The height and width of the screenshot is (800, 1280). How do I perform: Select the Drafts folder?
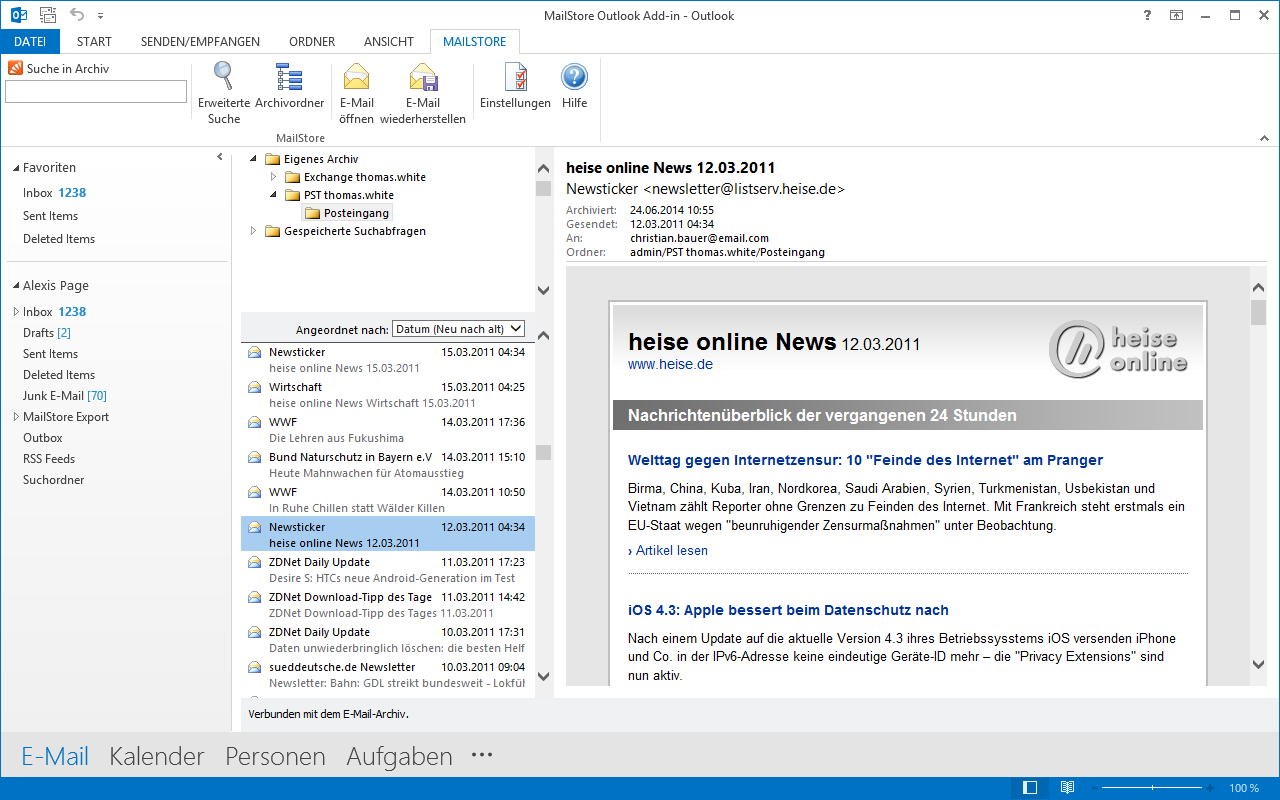coord(47,333)
